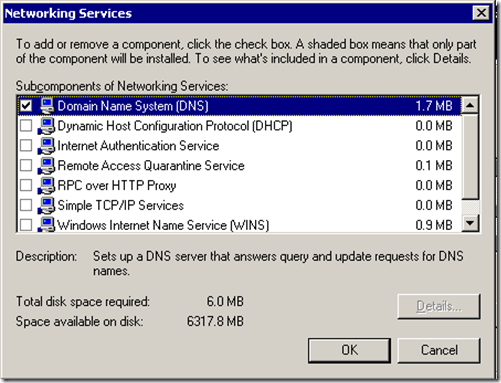Select the Simple TCP/IP Services row
Viewport: 501px width, 383px height.
239,205
